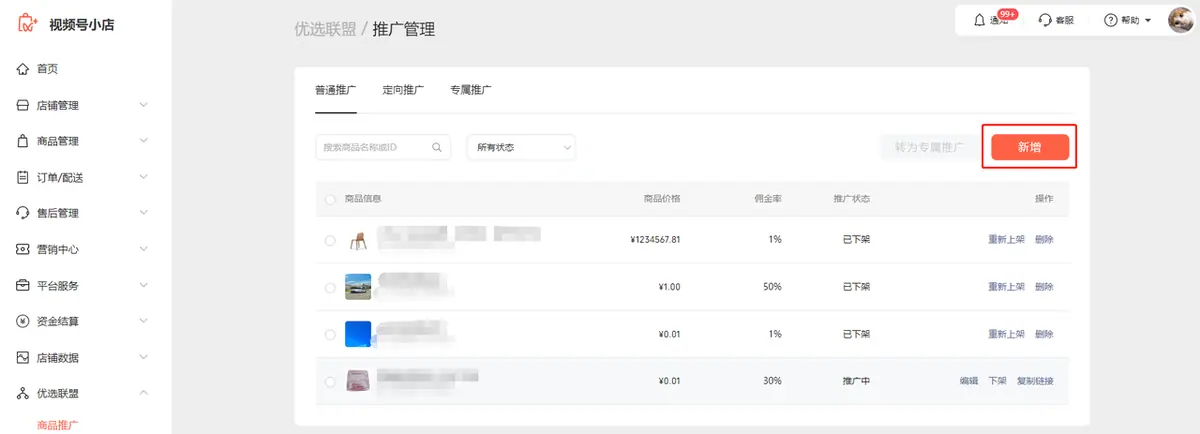The image size is (1200, 434).
Task: Expand the 营销中心 menu chevron
Action: coord(144,249)
